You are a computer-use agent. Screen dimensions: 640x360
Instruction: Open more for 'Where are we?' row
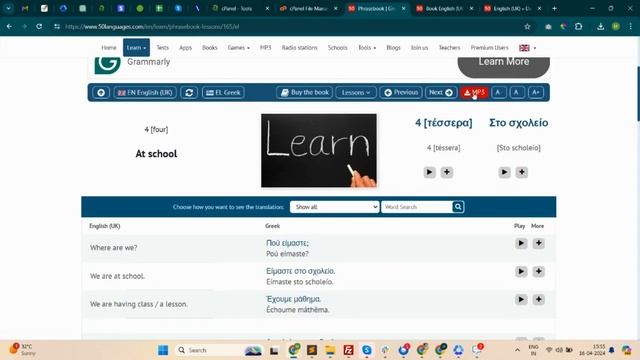point(538,243)
